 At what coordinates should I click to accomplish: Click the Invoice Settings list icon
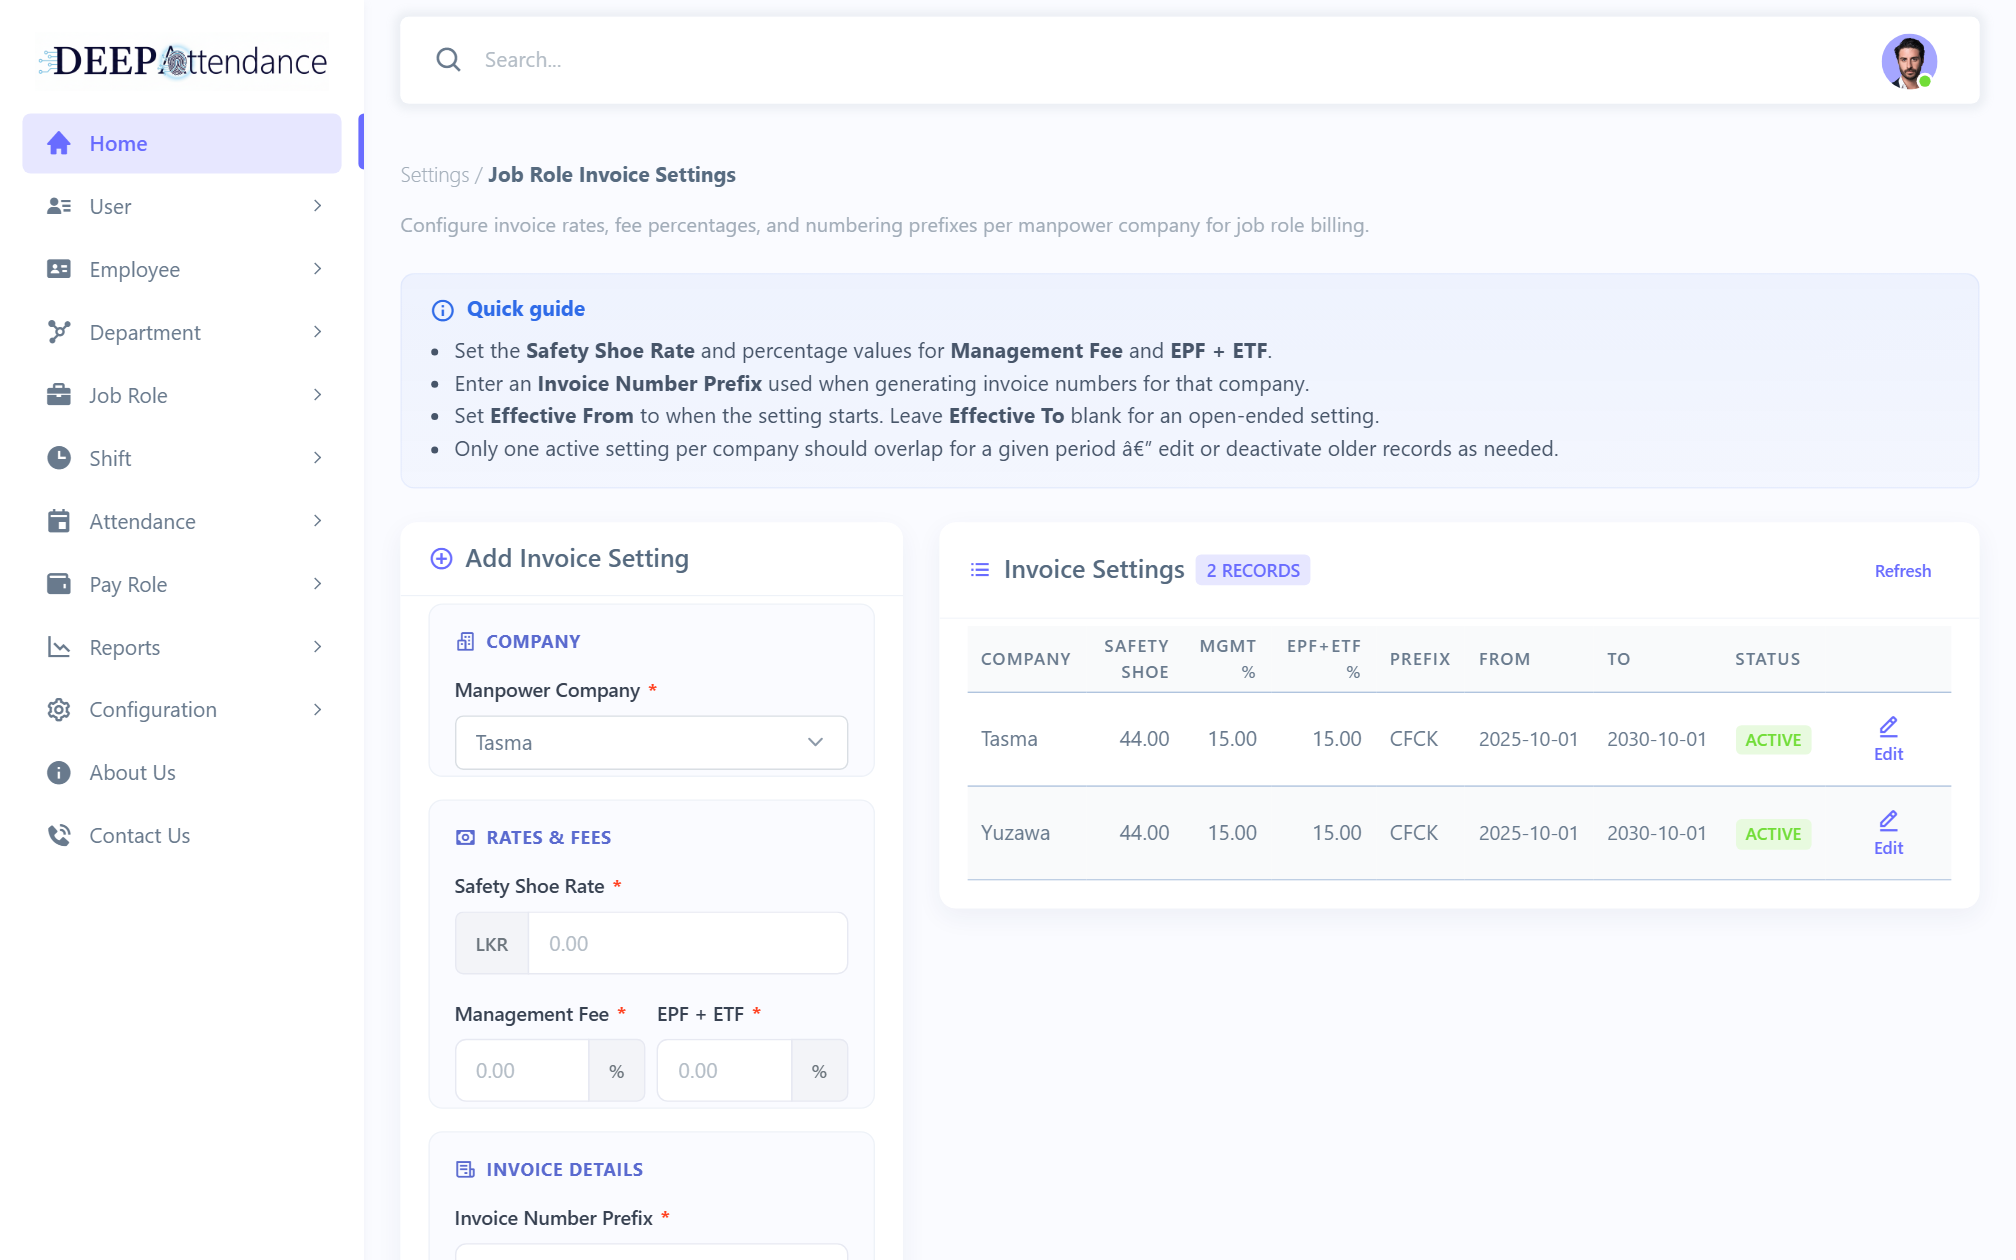coord(980,570)
